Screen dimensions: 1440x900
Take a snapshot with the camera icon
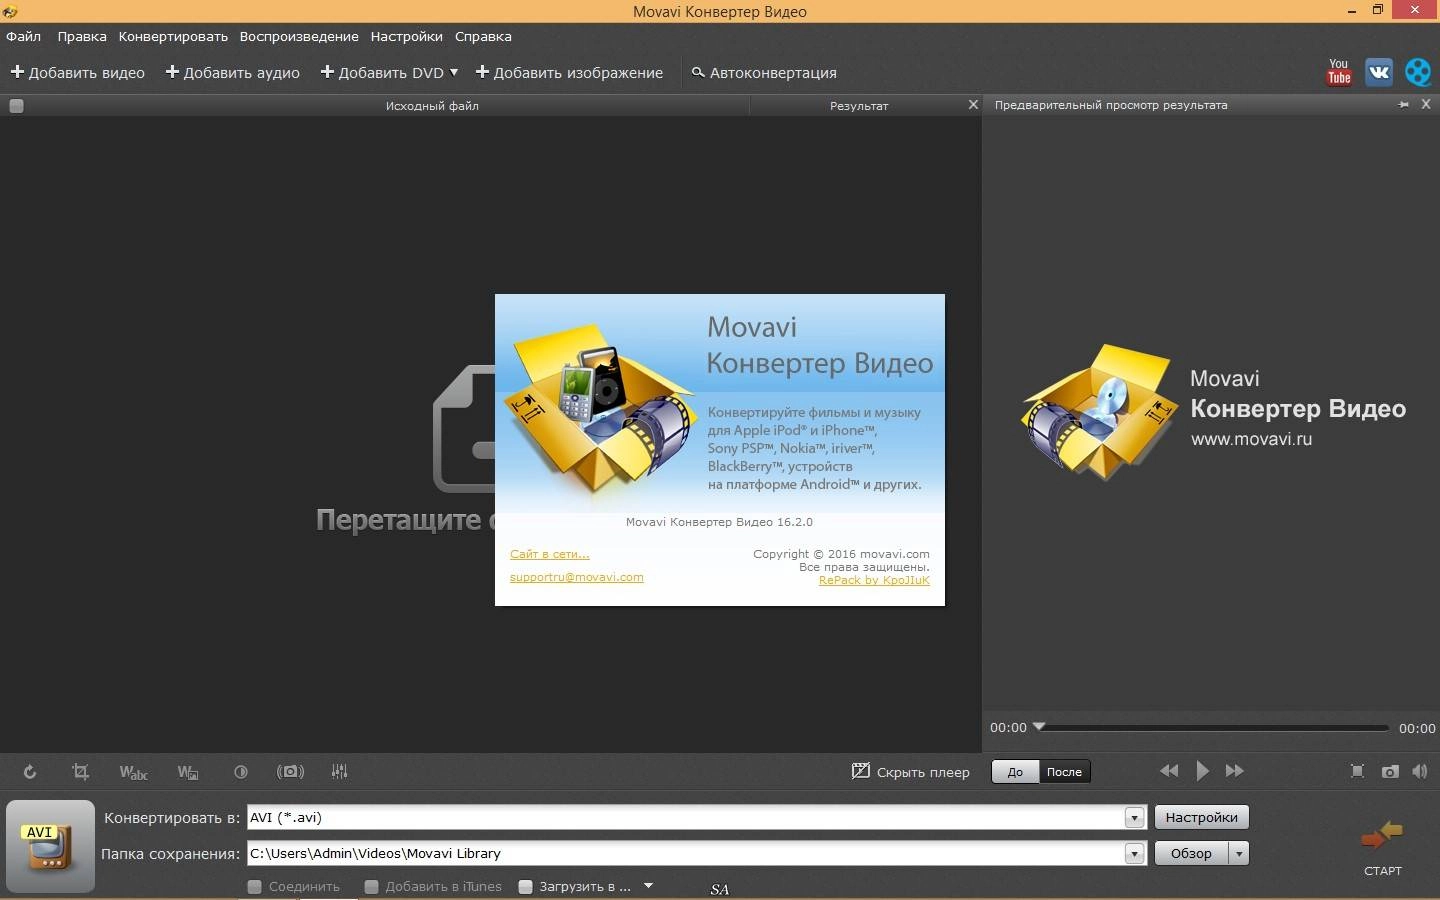point(1390,771)
